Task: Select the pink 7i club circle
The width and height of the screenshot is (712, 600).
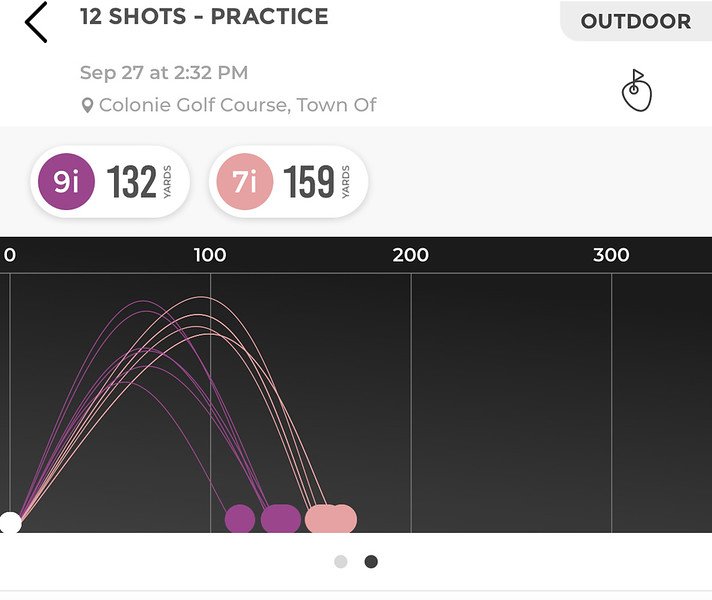Action: (x=245, y=181)
